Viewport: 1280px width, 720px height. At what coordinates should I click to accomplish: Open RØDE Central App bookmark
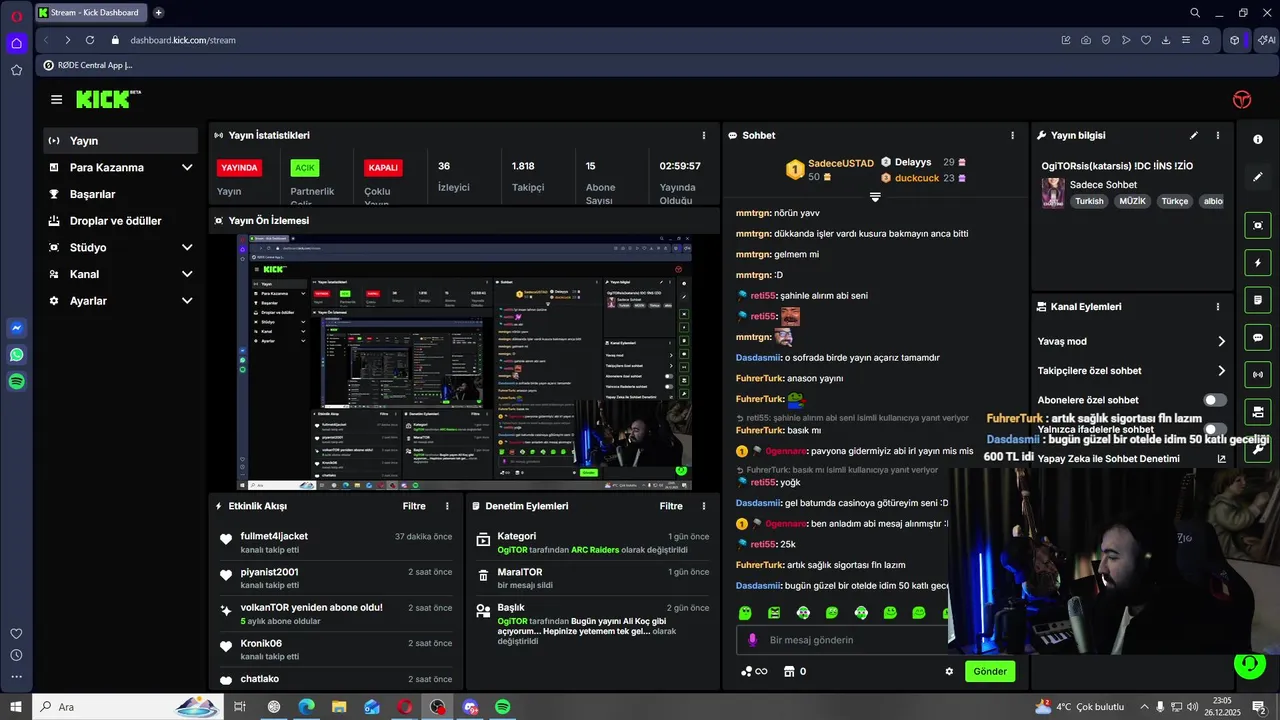coord(88,65)
